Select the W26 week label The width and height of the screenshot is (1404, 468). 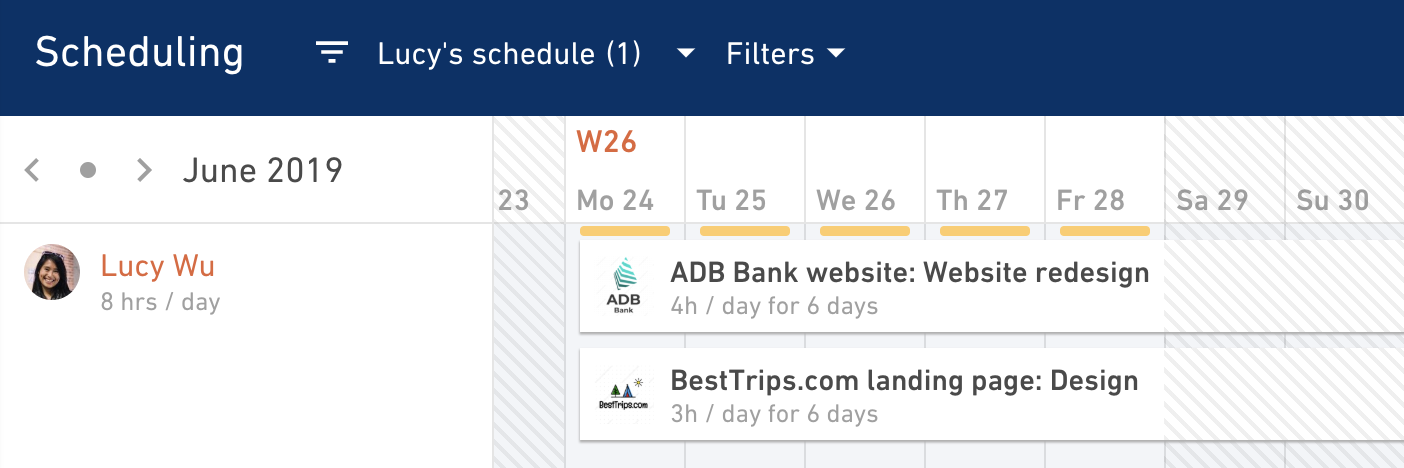607,142
